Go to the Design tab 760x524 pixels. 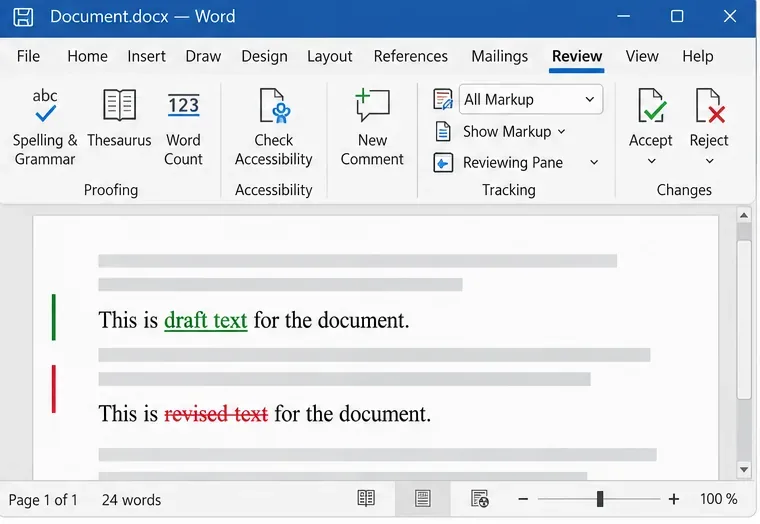point(264,56)
